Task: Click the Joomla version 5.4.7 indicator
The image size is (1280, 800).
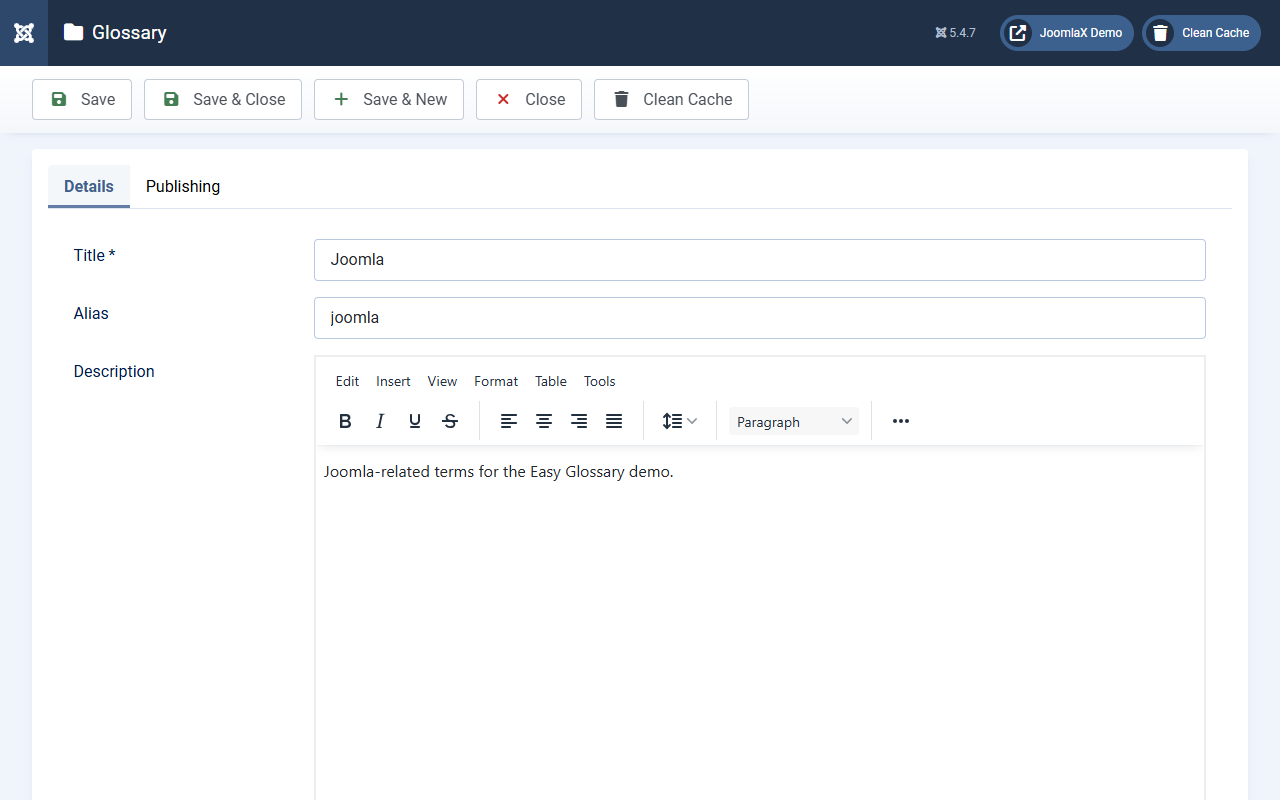Action: [x=955, y=33]
